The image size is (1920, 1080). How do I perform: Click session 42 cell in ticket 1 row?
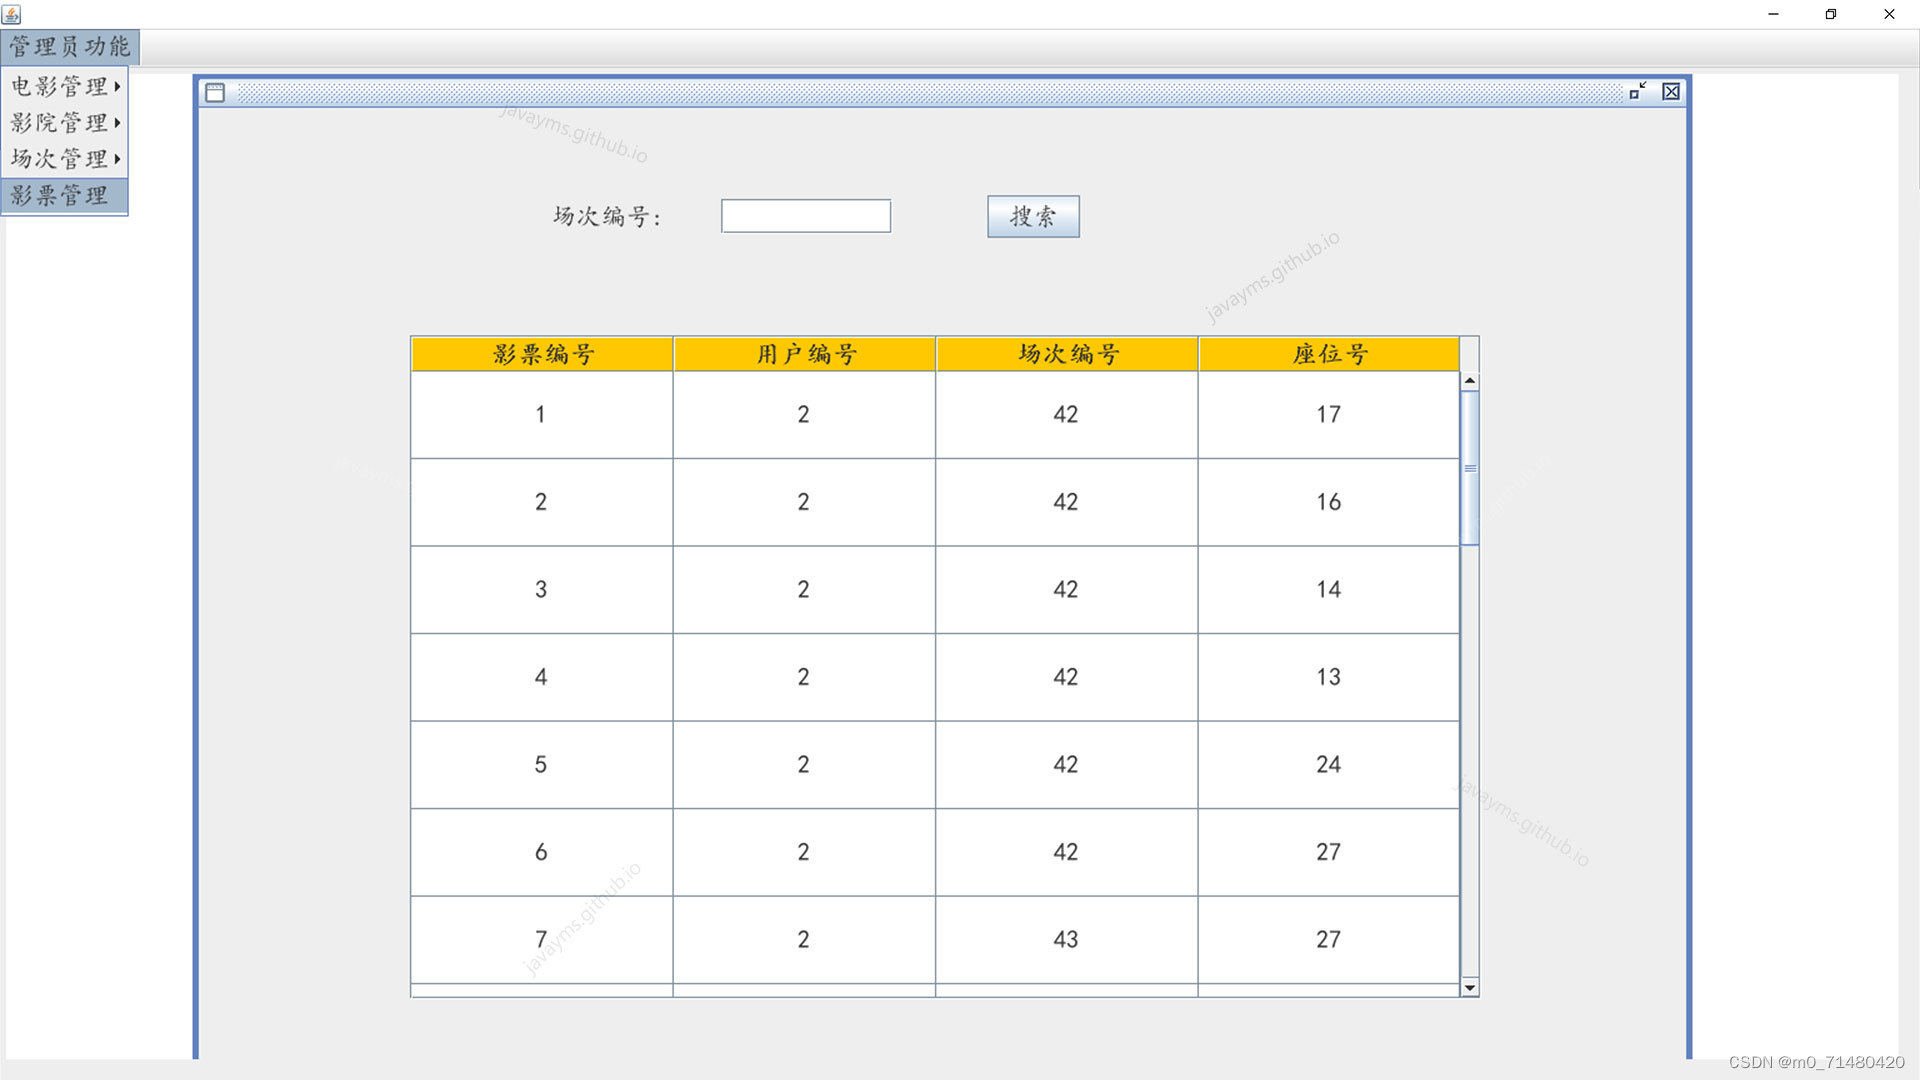pos(1066,415)
